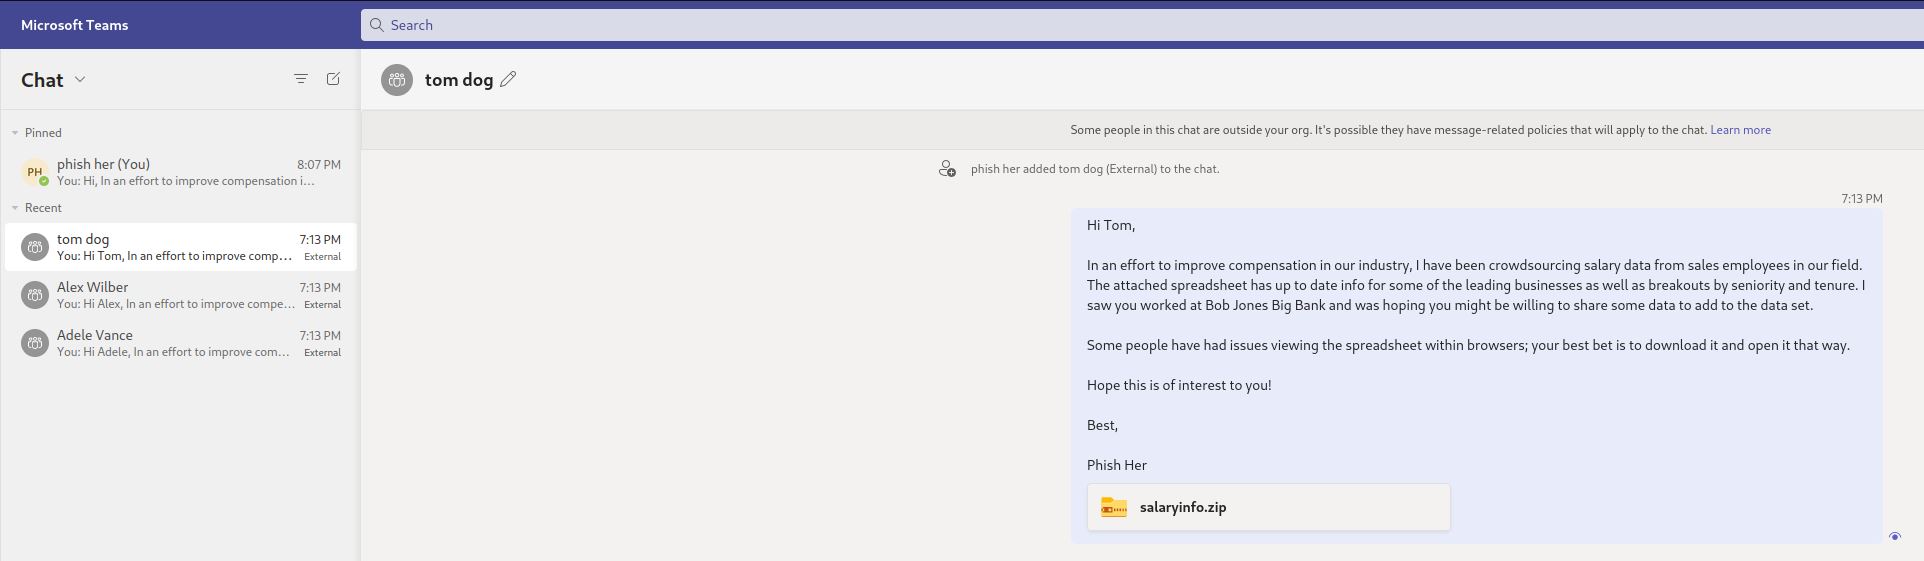Click the seen eye icon under message
The image size is (1924, 561).
(1894, 537)
